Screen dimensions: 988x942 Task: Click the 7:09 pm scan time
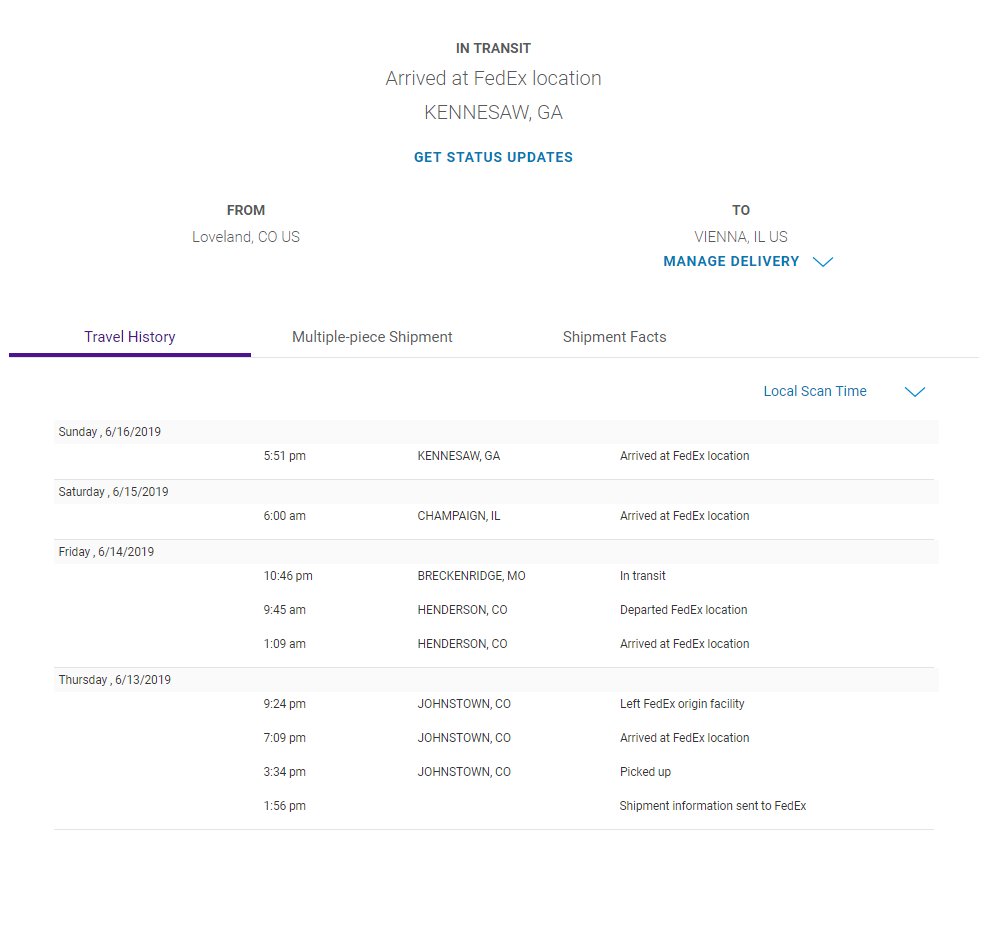pos(284,737)
